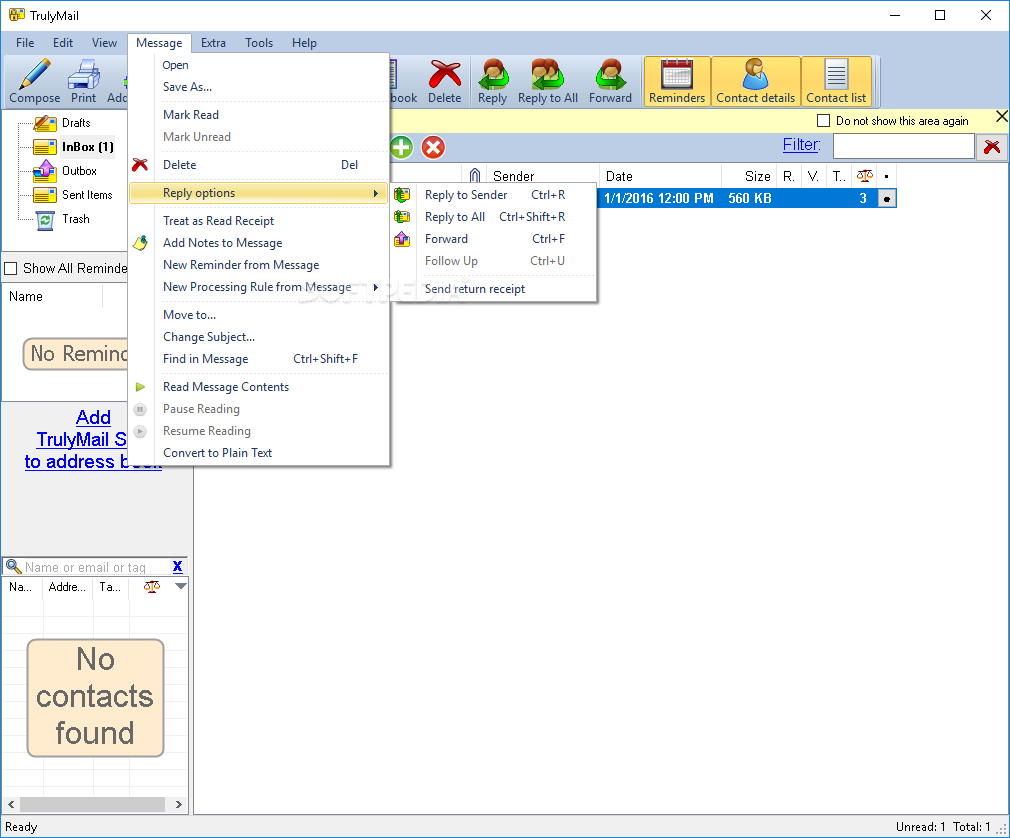This screenshot has width=1010, height=838.
Task: Open the Help menu
Action: 304,43
